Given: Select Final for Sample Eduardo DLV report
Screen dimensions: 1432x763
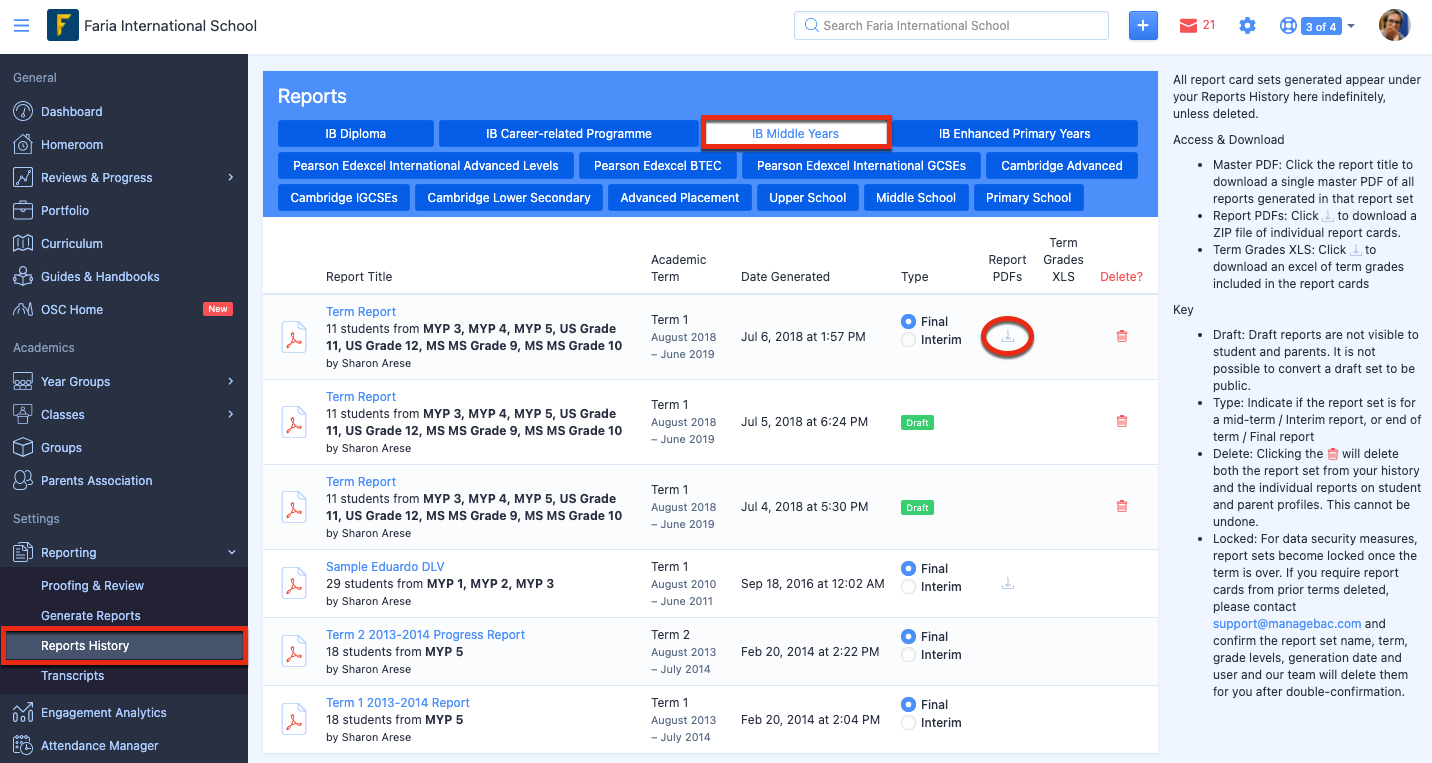Looking at the screenshot, I should pos(908,568).
